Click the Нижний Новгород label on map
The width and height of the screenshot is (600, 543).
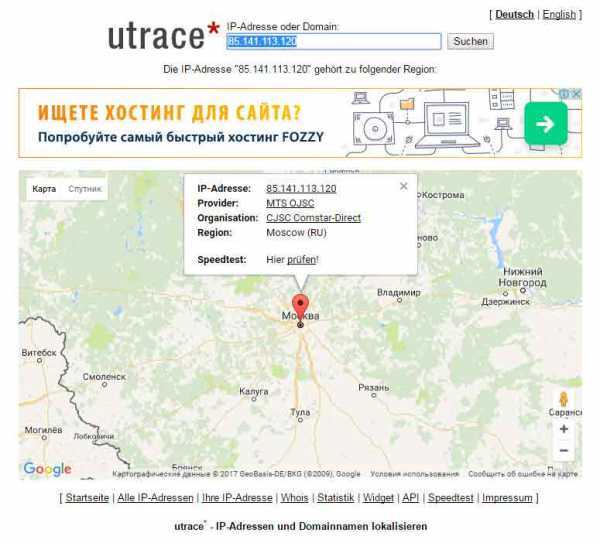(522, 277)
